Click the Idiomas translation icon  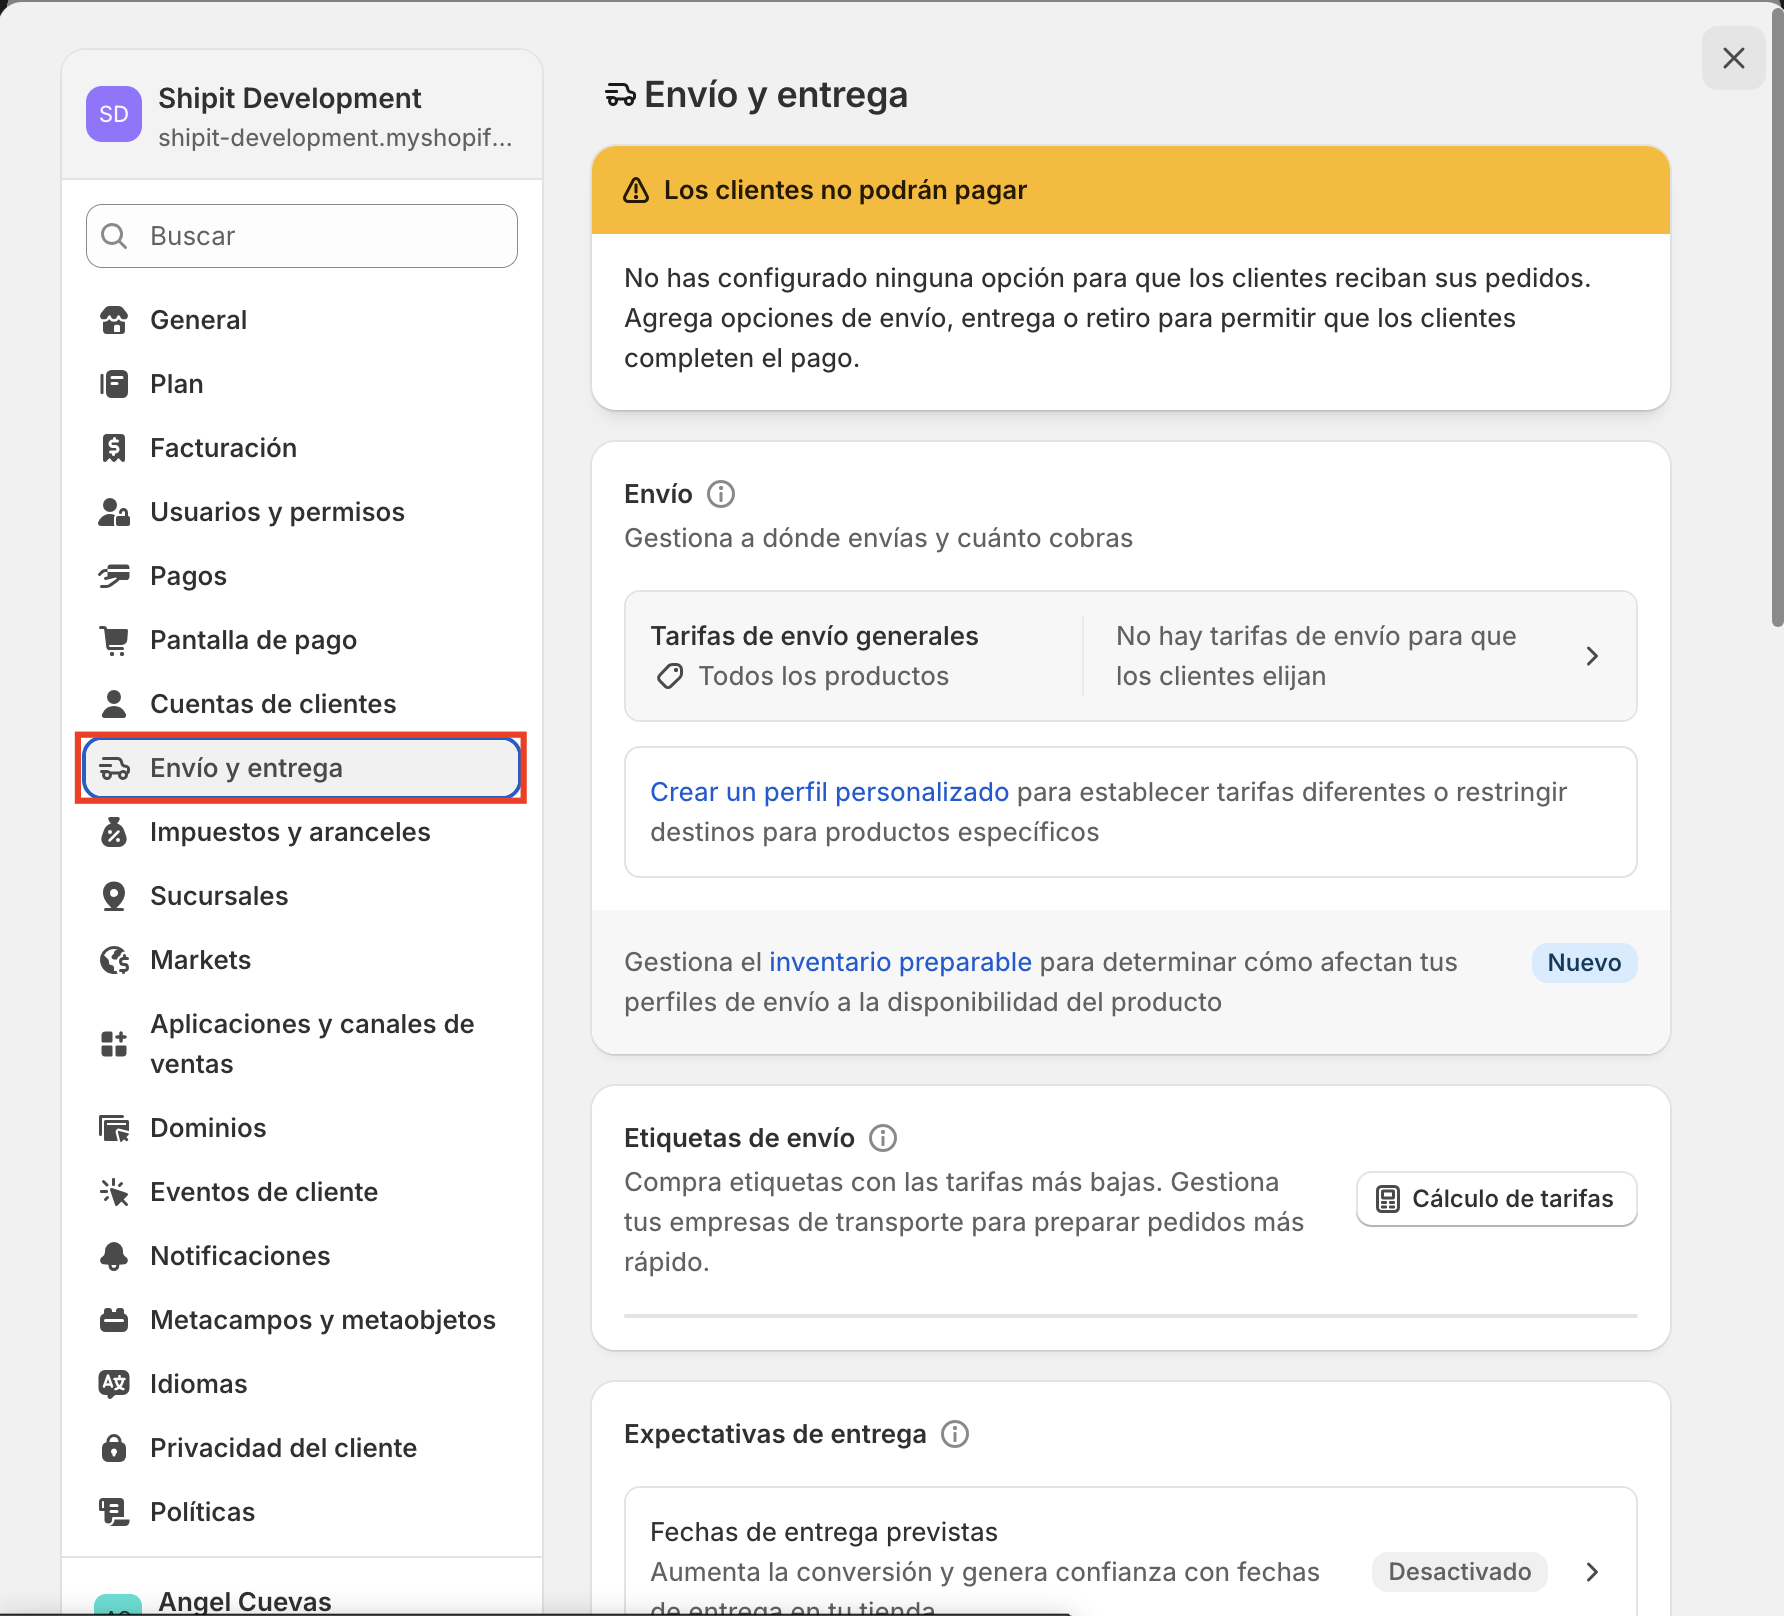click(x=115, y=1384)
